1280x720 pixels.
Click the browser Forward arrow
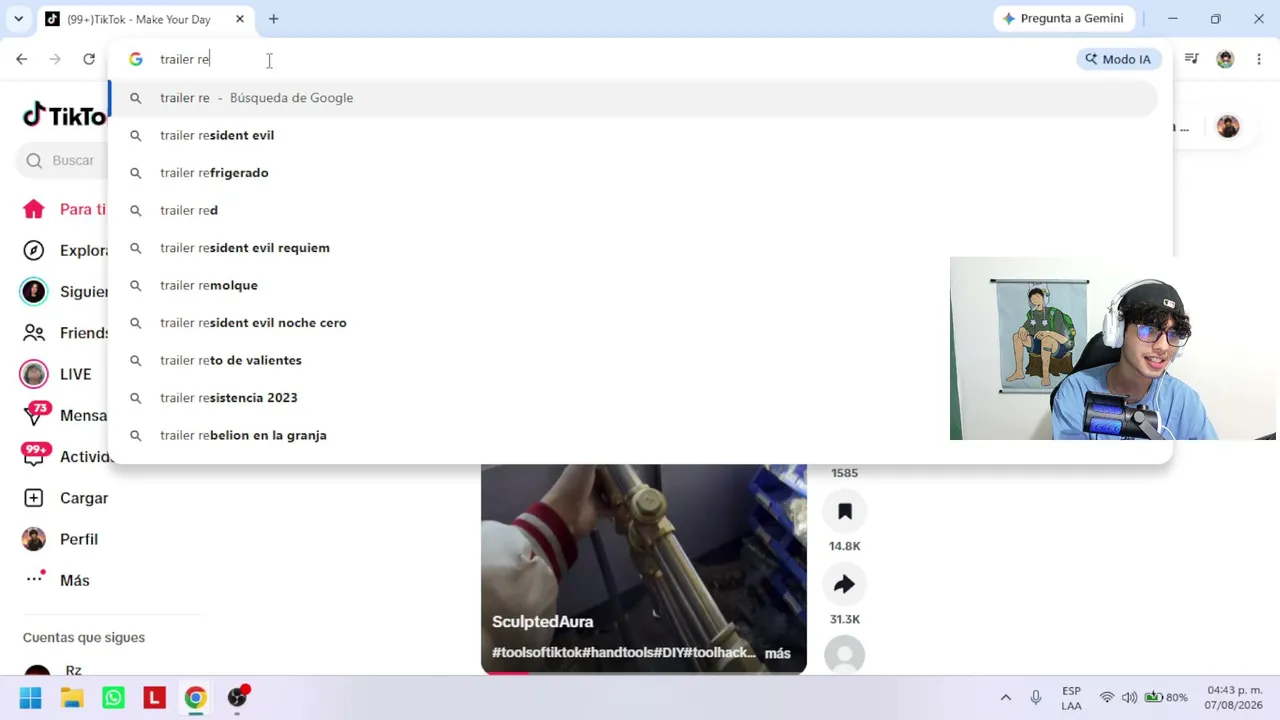tap(55, 59)
